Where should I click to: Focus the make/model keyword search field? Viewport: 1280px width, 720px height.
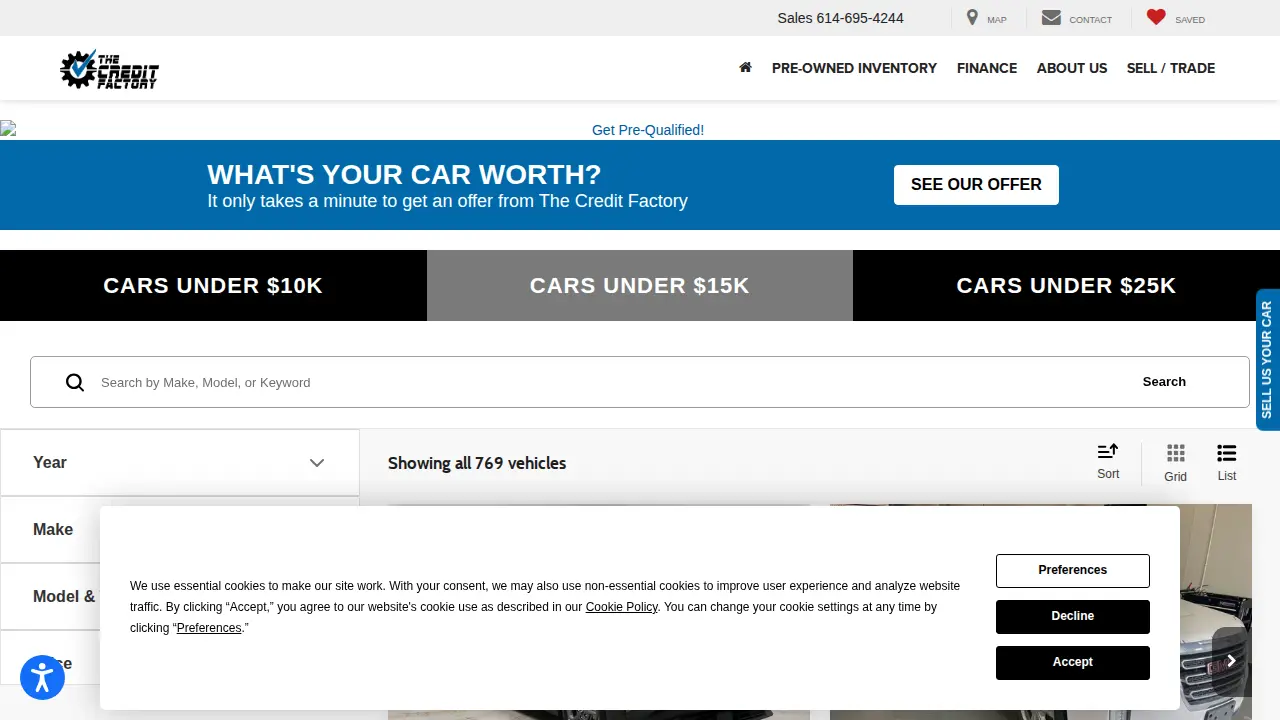[x=600, y=382]
